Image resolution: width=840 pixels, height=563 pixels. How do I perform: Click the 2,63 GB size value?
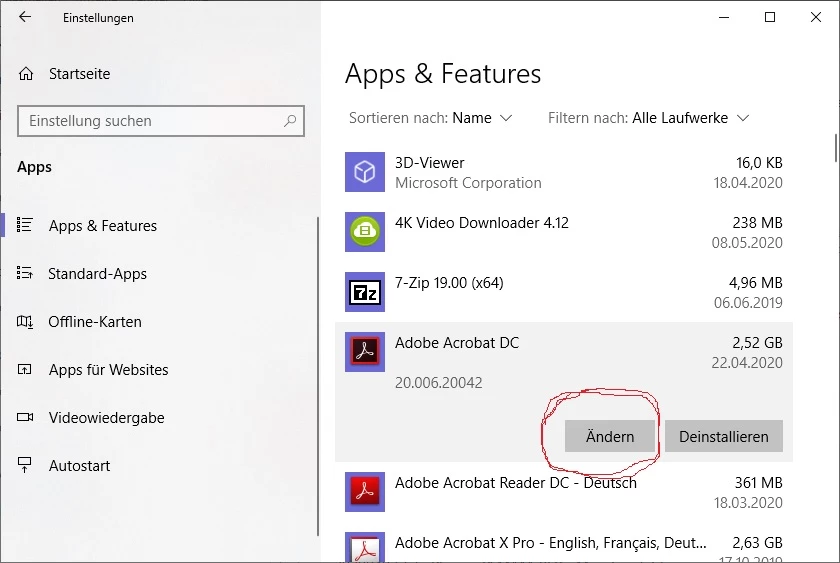[x=758, y=543]
